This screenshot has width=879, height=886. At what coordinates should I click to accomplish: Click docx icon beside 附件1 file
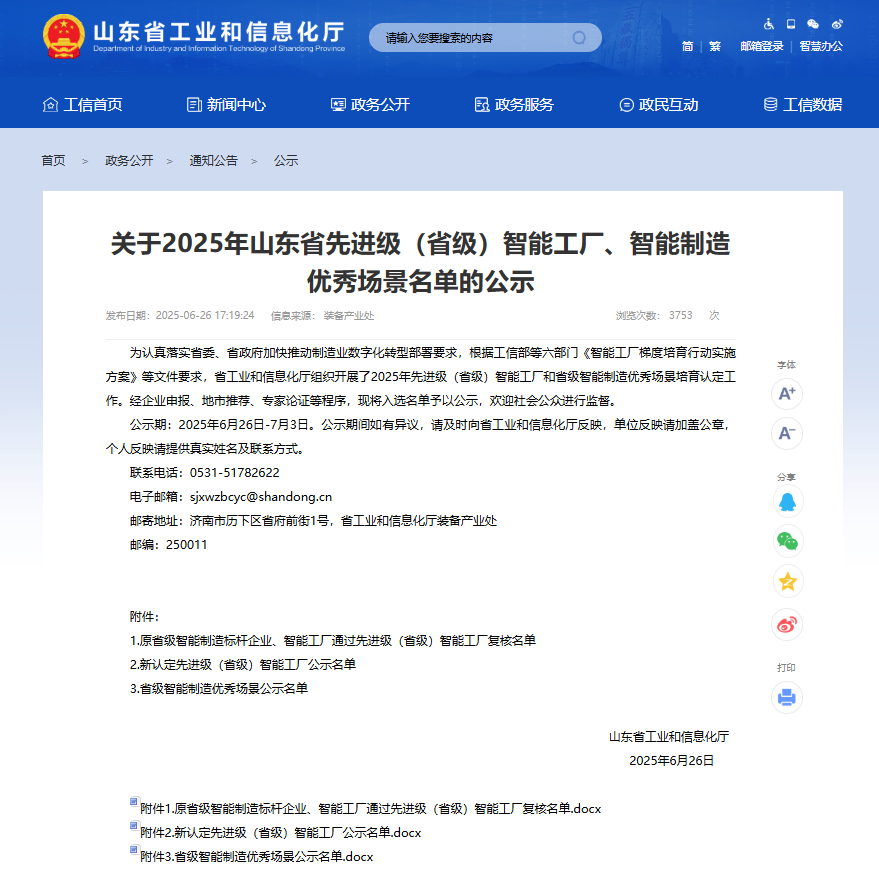[134, 801]
